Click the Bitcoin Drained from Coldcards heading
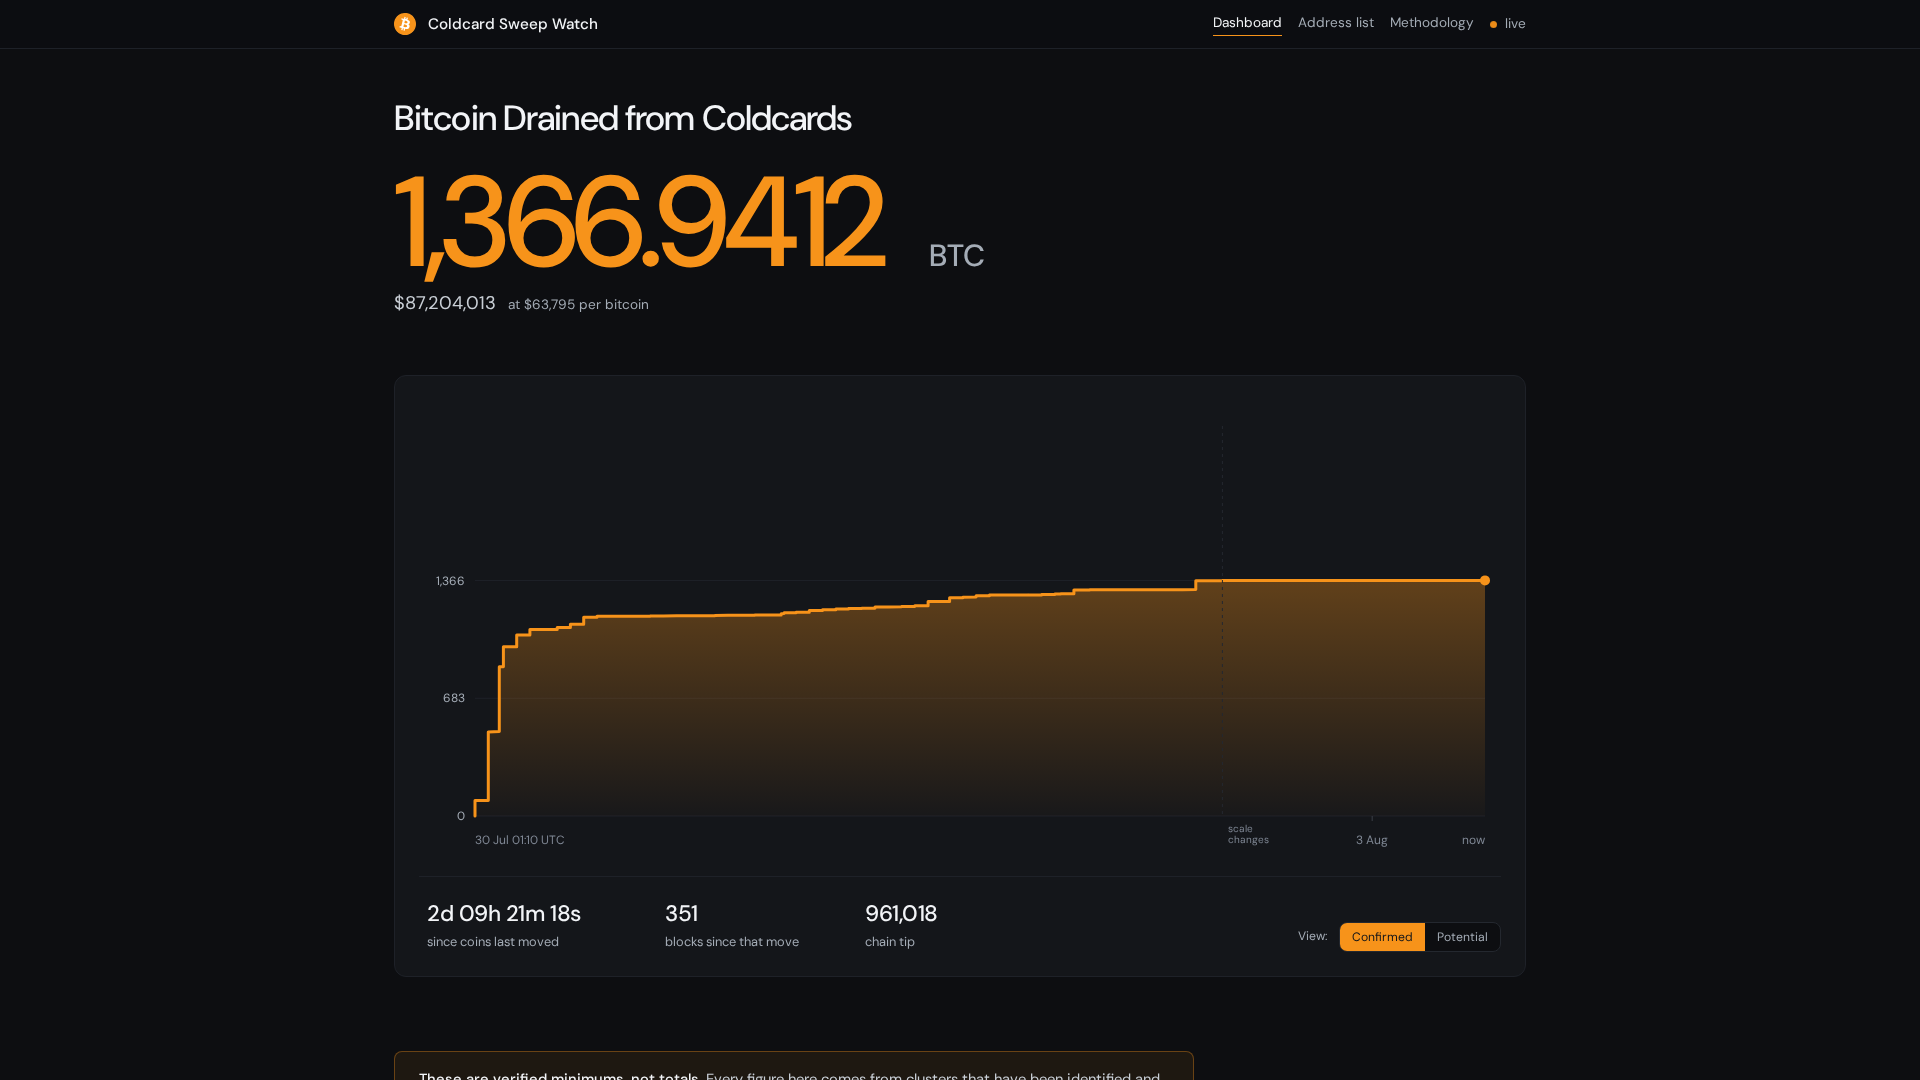The height and width of the screenshot is (1080, 1920). [x=622, y=119]
